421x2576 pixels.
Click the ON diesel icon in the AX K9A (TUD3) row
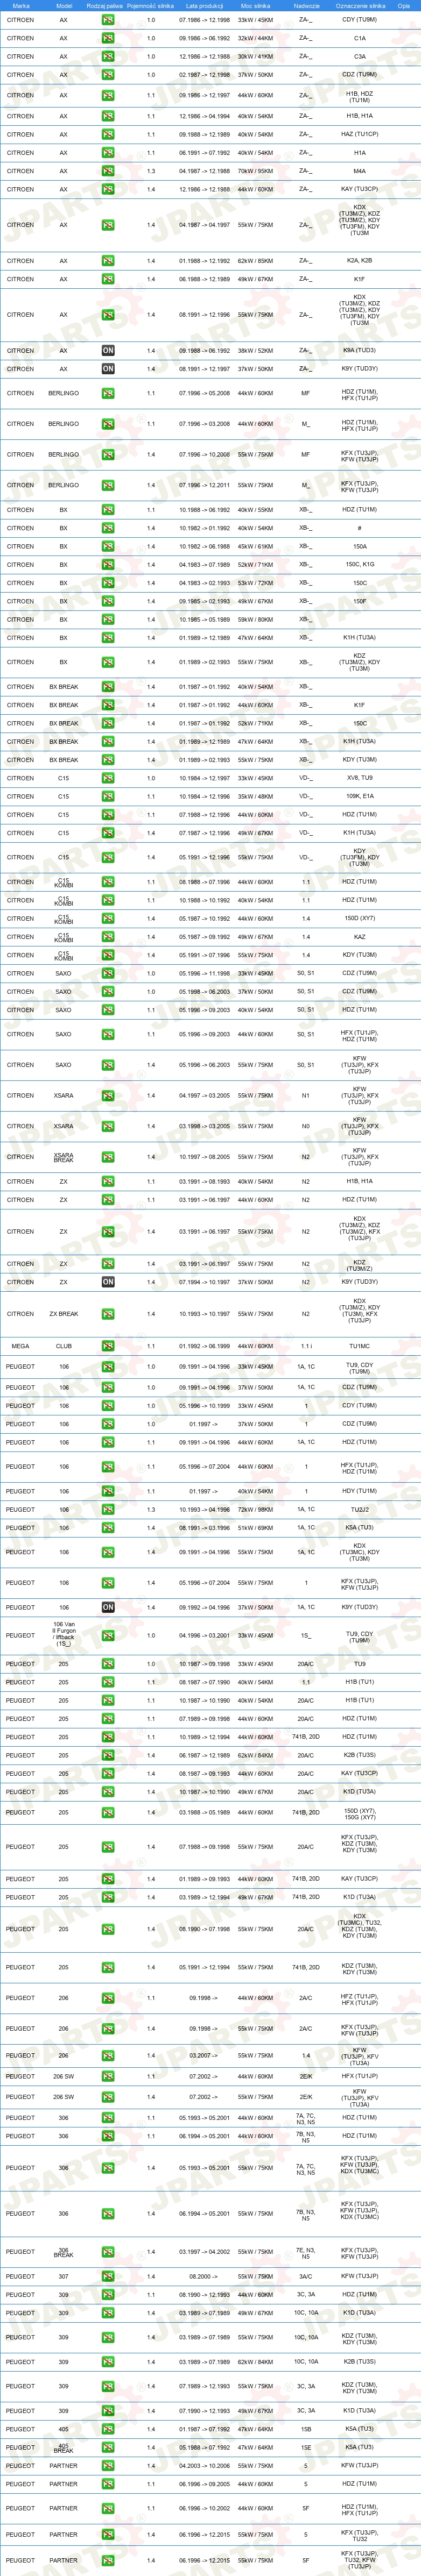pyautogui.click(x=108, y=351)
